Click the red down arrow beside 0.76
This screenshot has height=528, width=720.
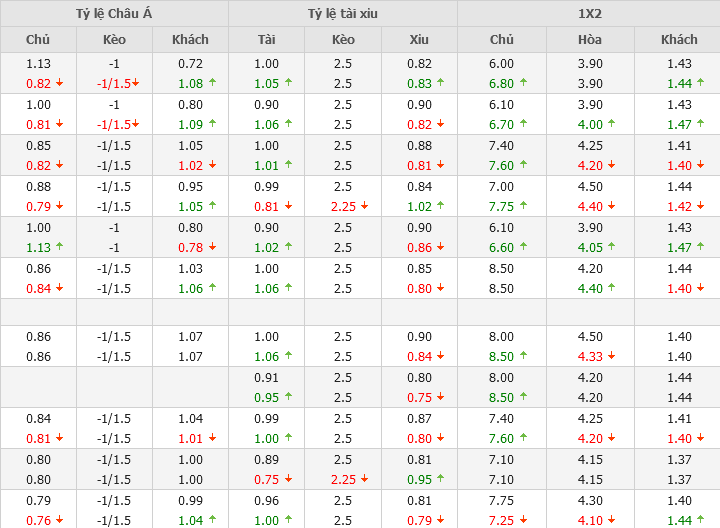(60, 519)
